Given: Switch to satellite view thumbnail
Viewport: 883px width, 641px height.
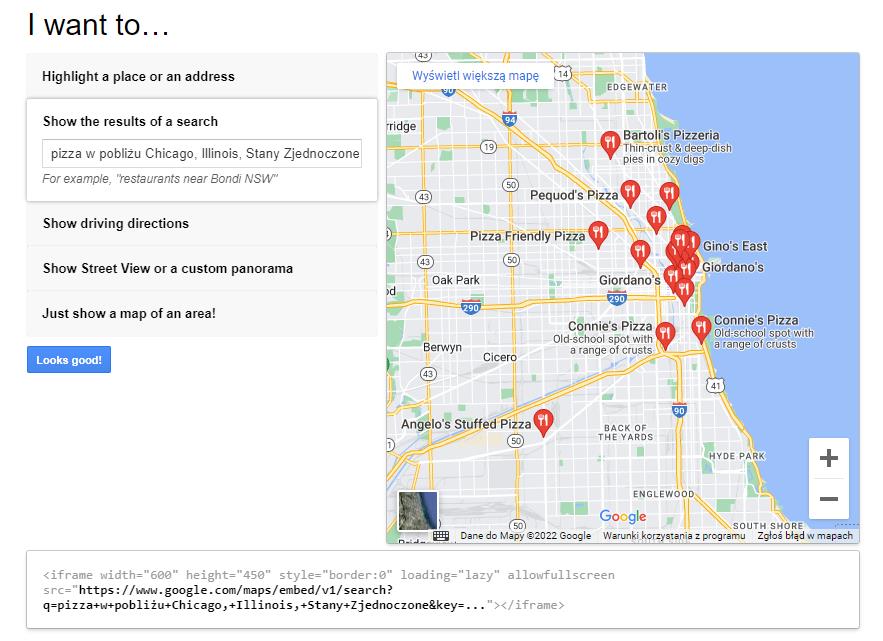Looking at the screenshot, I should click(418, 511).
